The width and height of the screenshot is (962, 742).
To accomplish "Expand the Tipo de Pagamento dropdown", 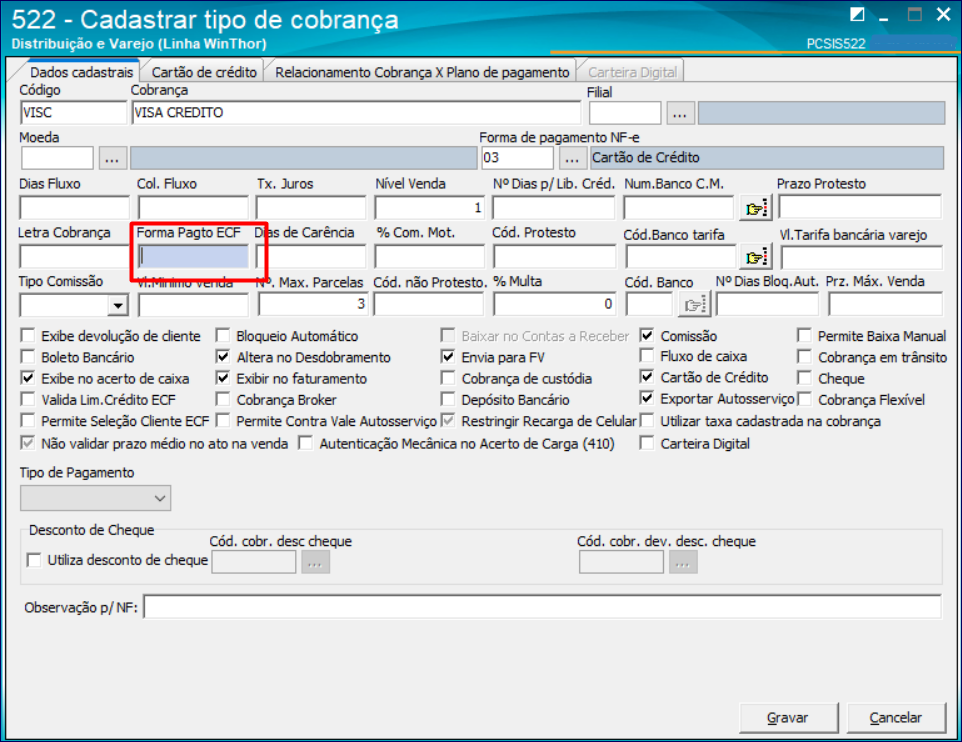I will click(95, 498).
